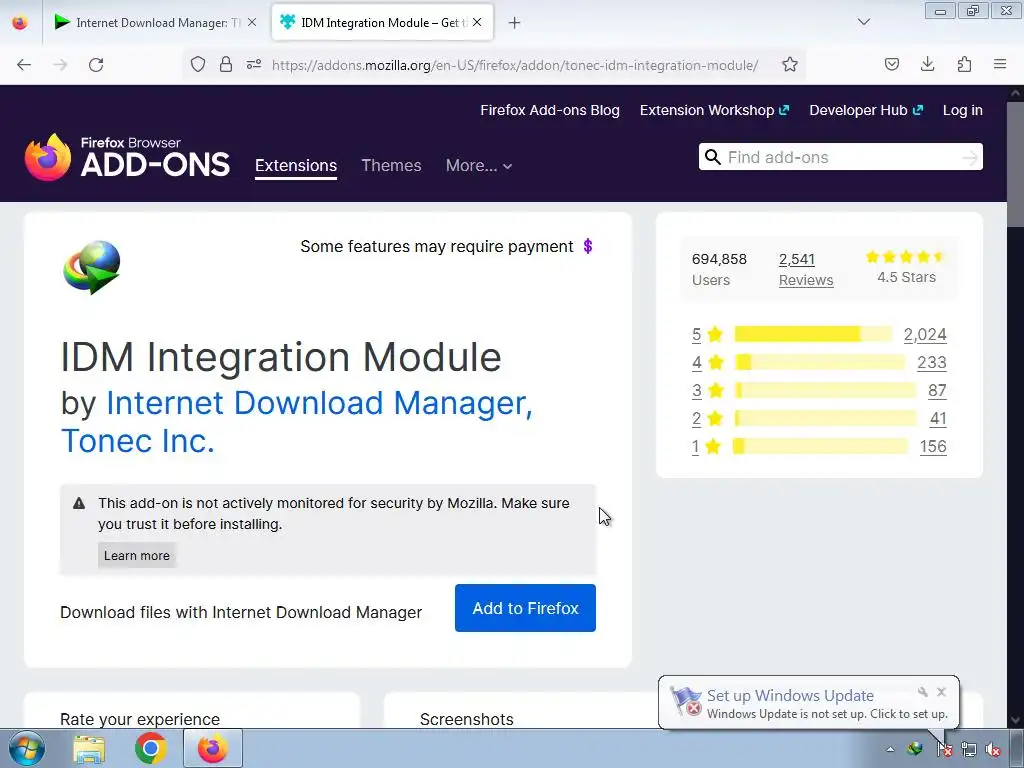Open the Tonec Inc. author link
1024x768 pixels.
(137, 441)
